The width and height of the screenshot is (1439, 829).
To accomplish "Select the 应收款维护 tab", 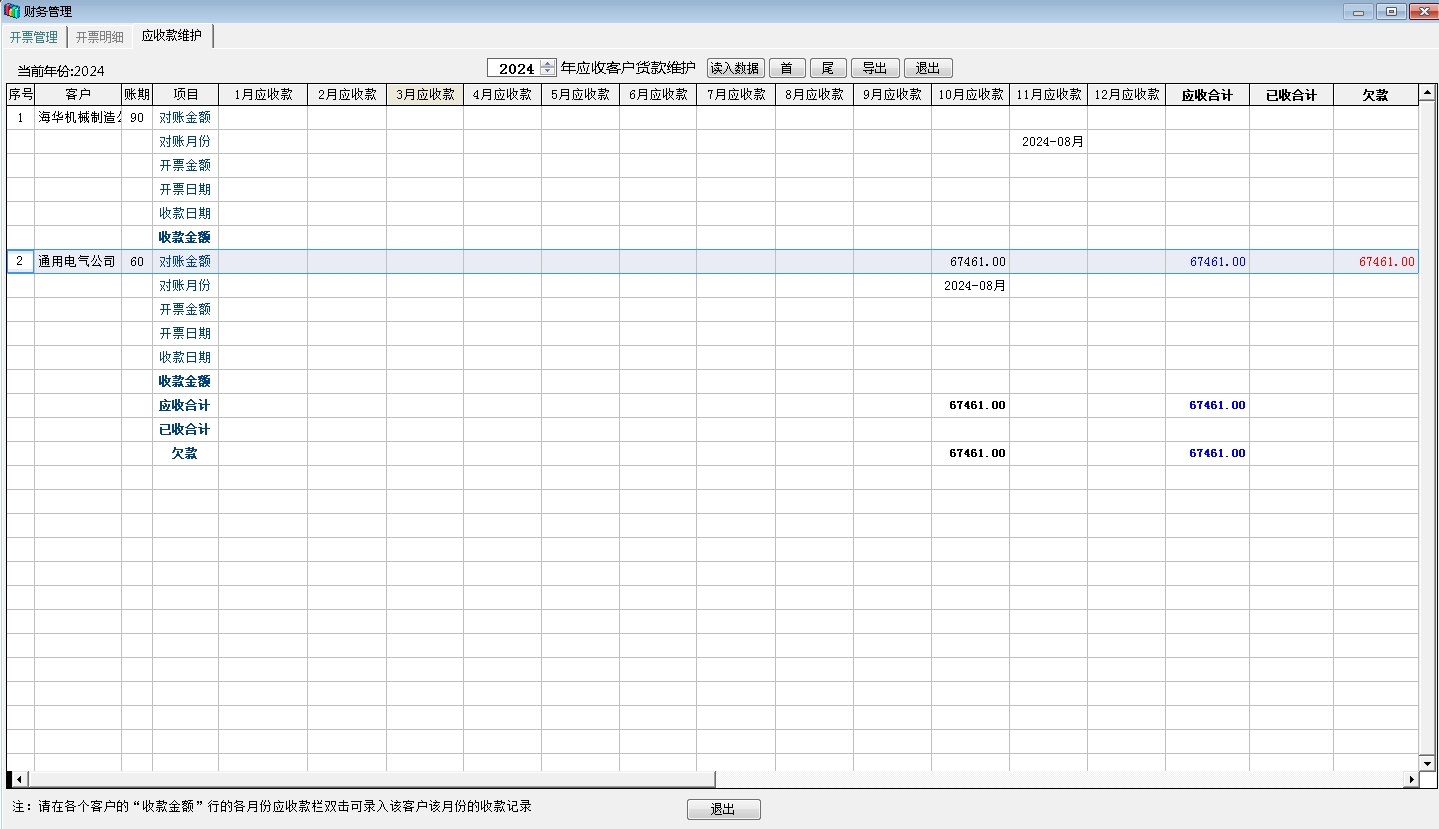I will tap(172, 36).
